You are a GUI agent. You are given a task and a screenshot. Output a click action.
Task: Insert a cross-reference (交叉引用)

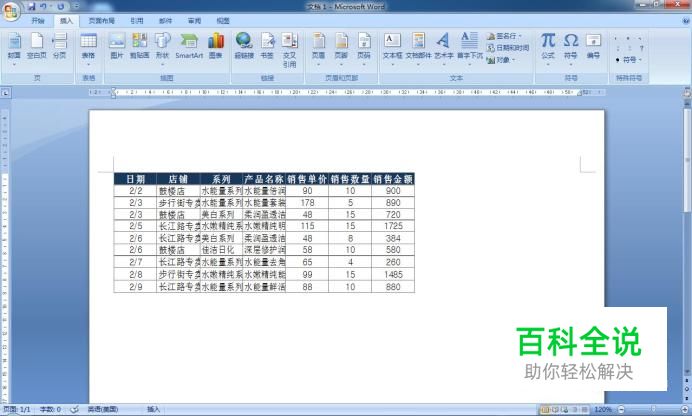290,49
